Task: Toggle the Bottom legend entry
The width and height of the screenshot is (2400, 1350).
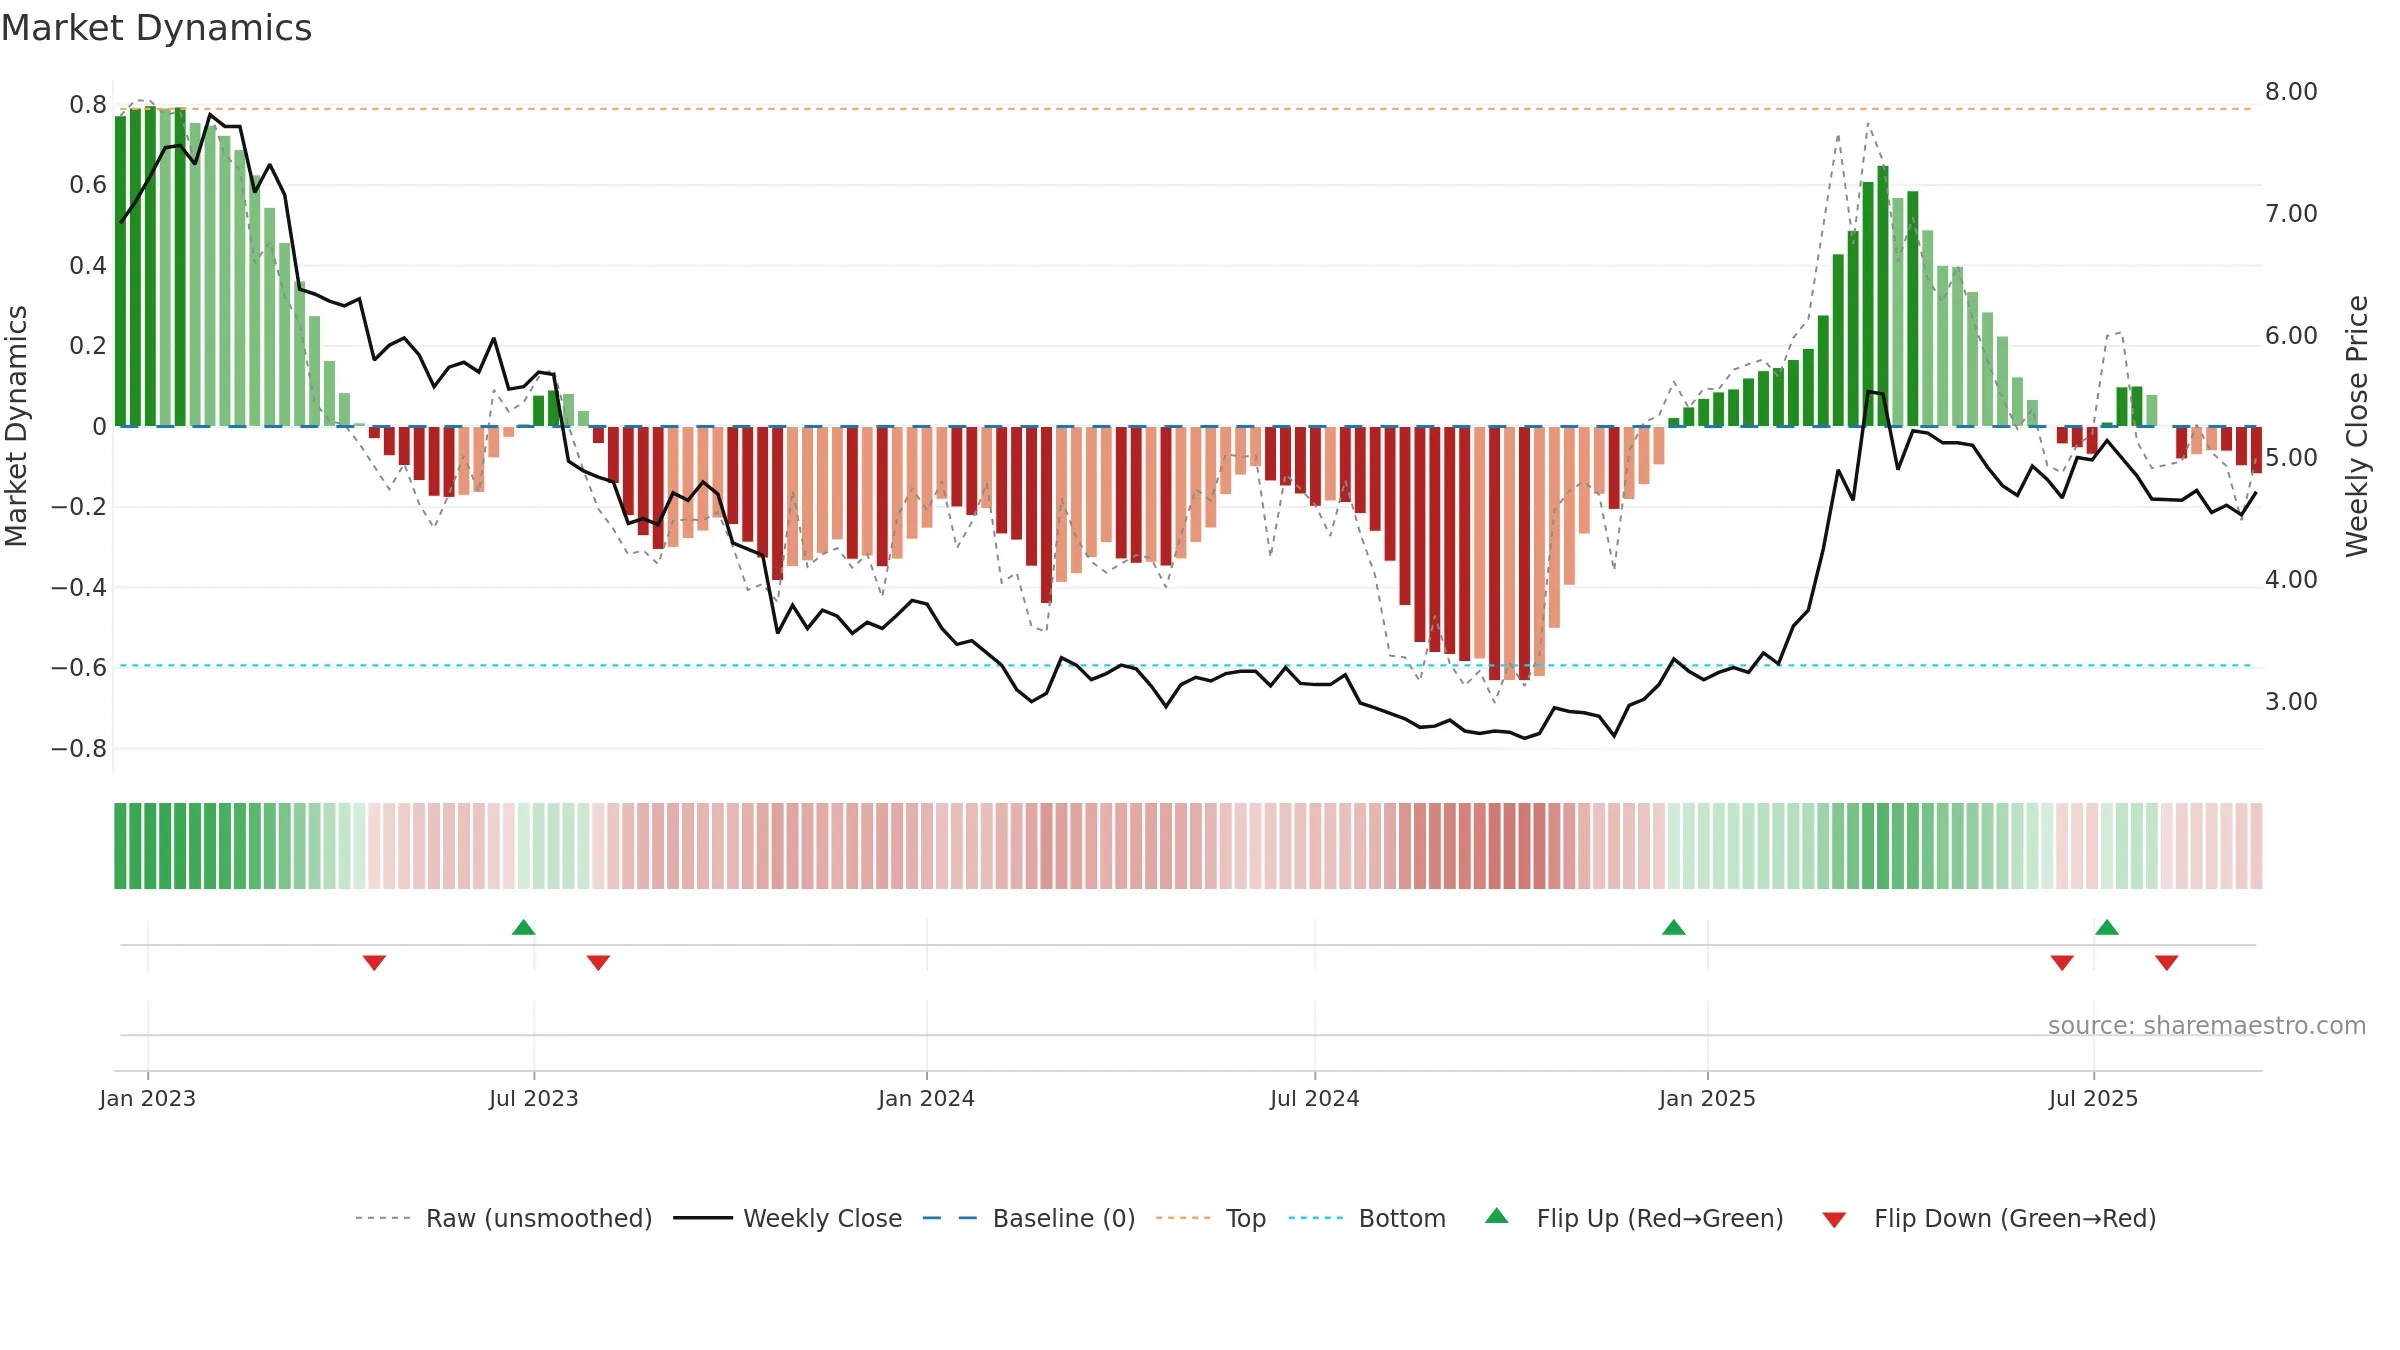Action: click(x=1367, y=1218)
